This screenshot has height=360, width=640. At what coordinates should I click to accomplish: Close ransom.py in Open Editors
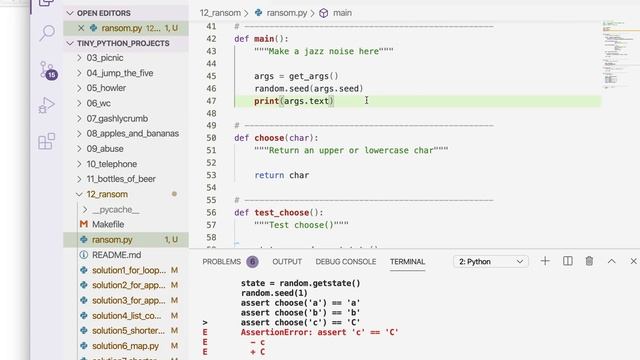(81, 28)
